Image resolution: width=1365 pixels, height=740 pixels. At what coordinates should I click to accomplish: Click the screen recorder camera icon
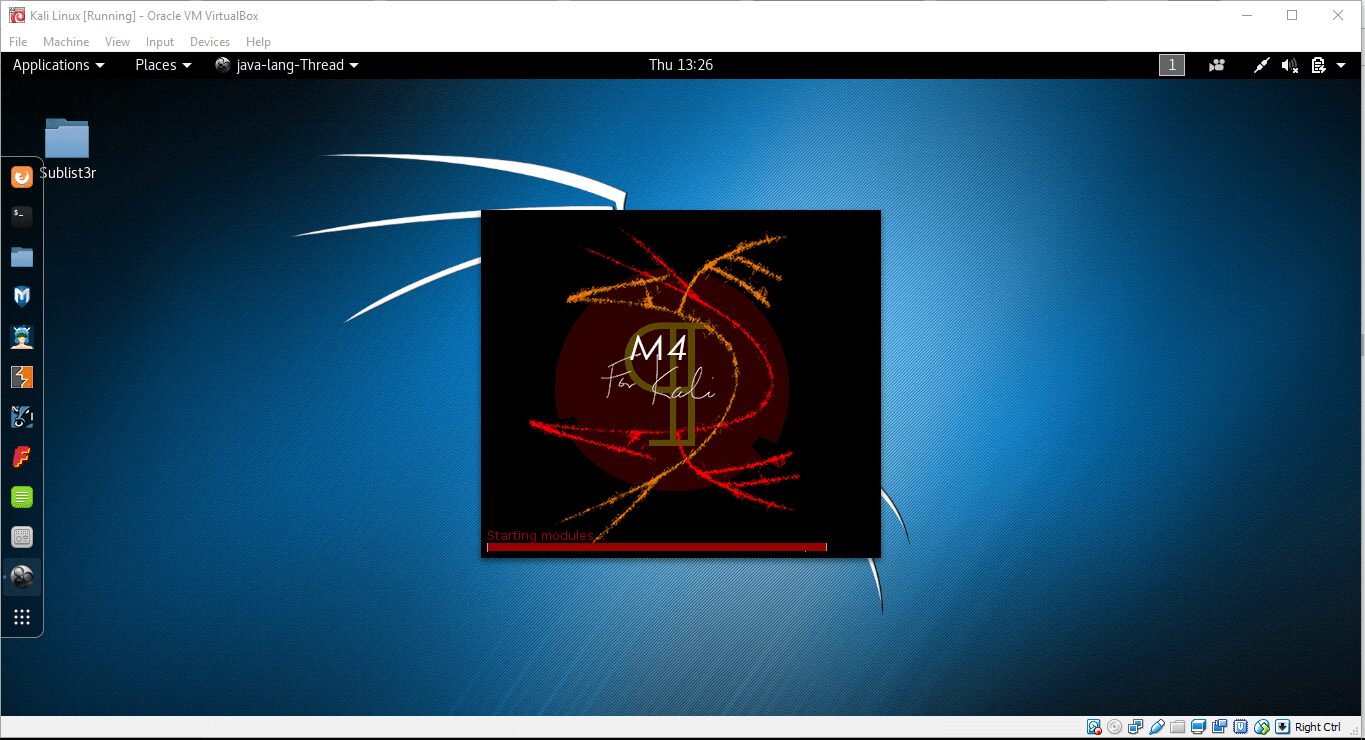point(1217,65)
